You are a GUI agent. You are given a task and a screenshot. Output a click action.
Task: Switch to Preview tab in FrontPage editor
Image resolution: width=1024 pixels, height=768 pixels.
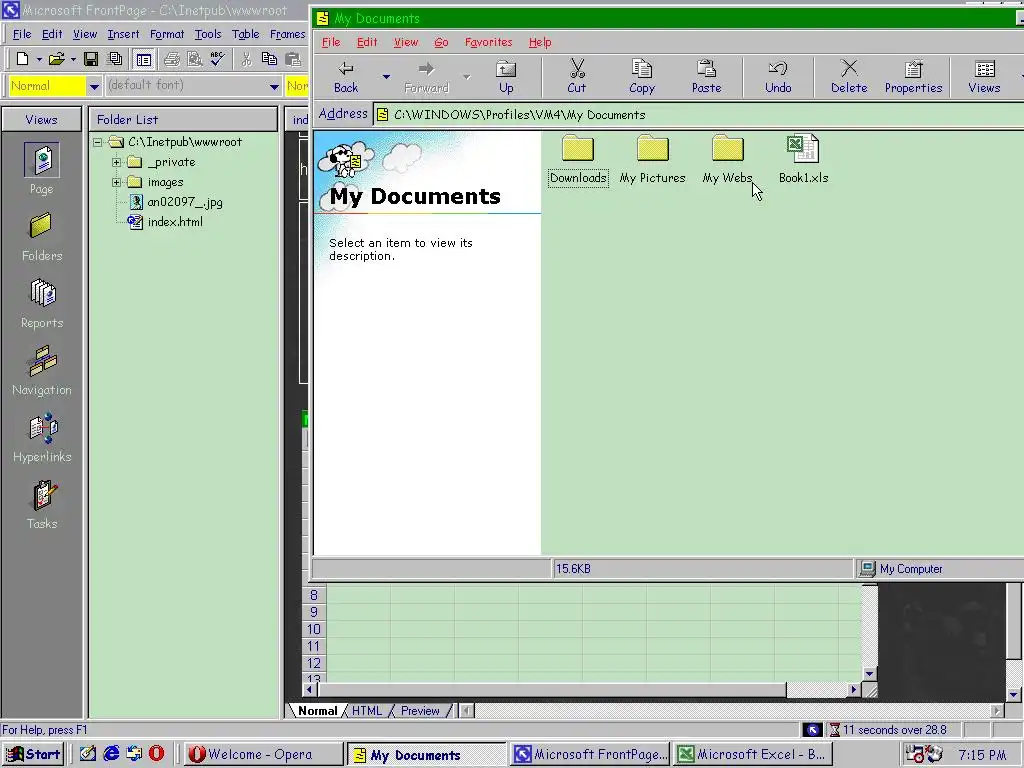pyautogui.click(x=420, y=711)
